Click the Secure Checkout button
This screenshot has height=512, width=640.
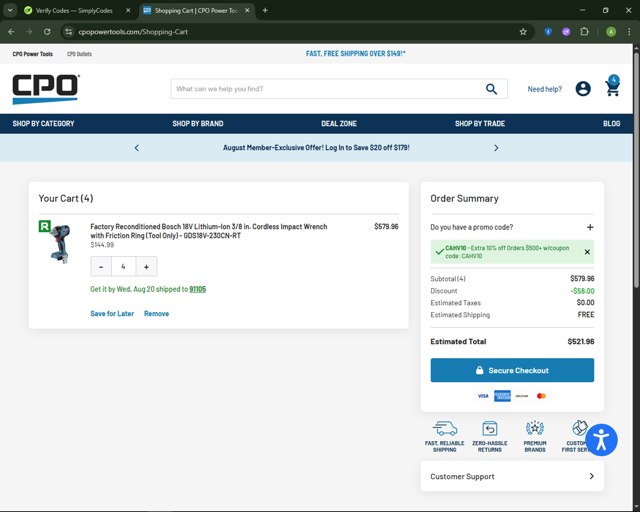[x=512, y=370]
